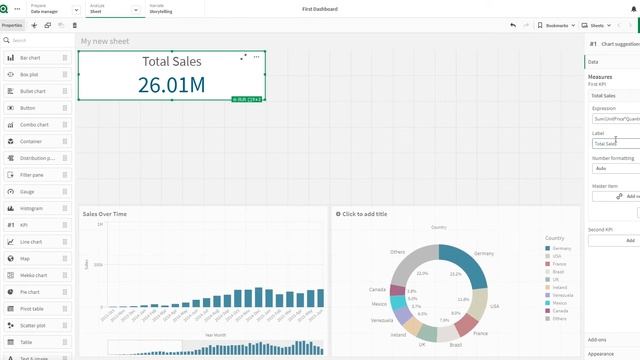Open the Prepare dropdown arrow

pos(76,10)
